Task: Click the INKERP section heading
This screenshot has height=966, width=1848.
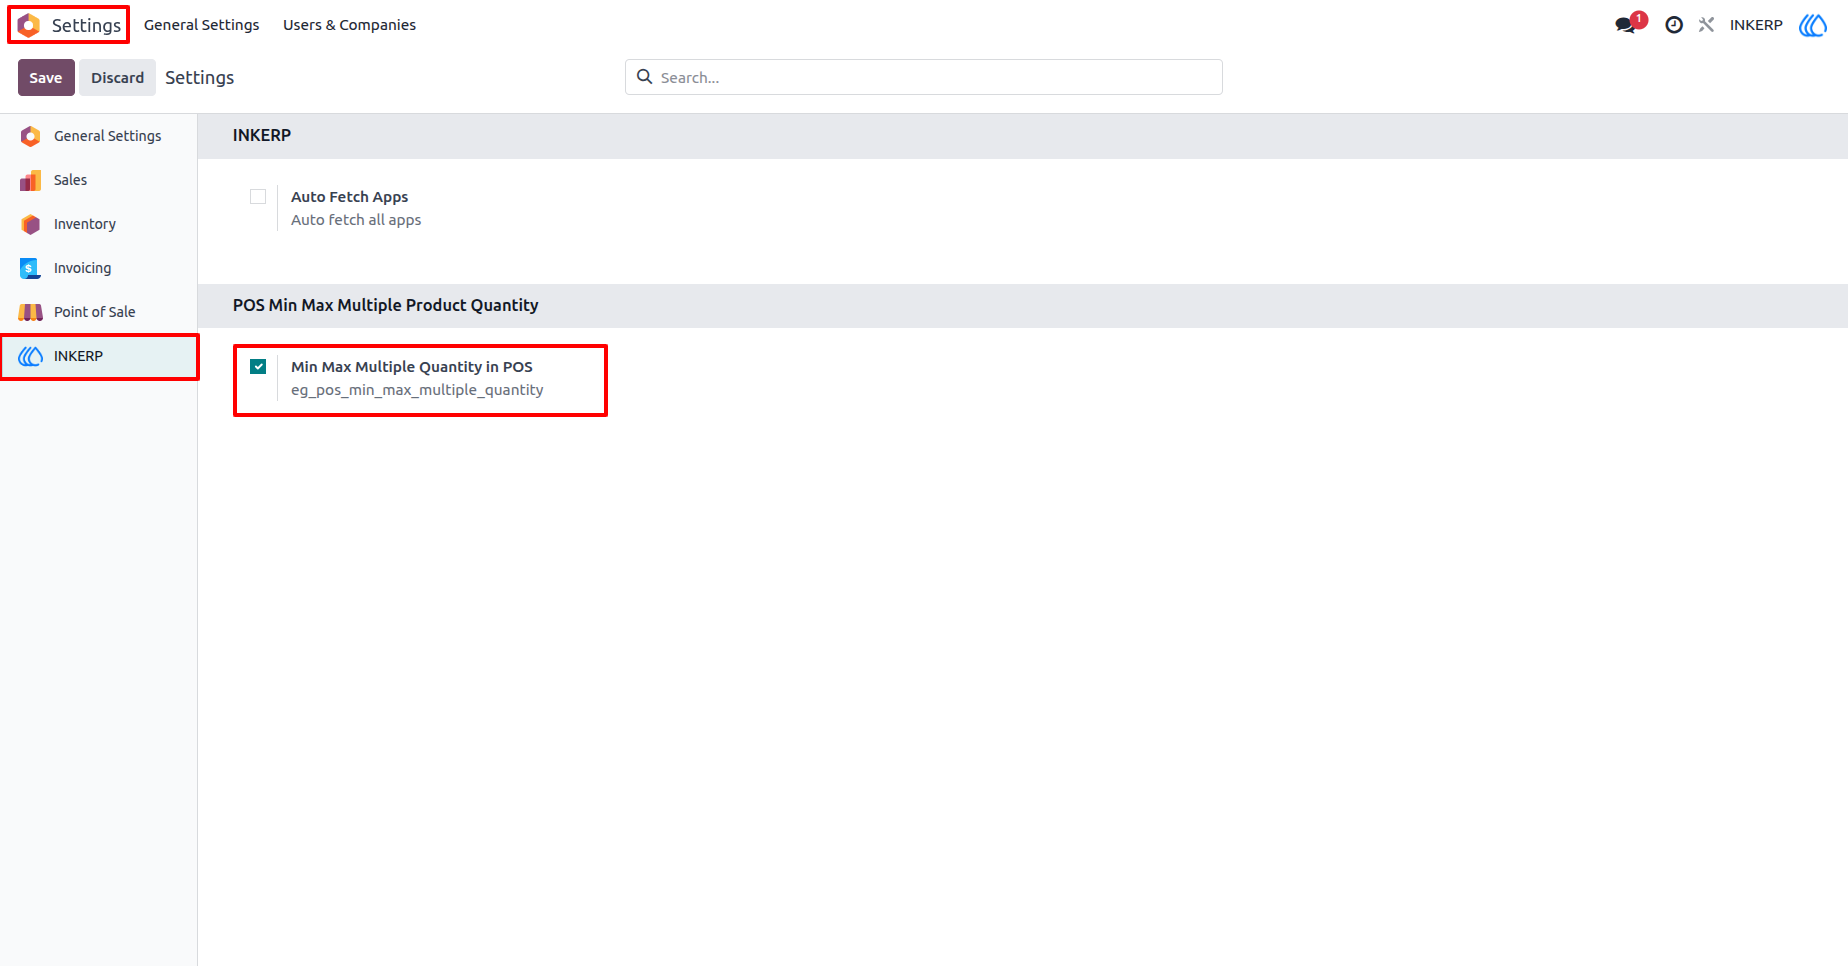Action: pos(262,135)
